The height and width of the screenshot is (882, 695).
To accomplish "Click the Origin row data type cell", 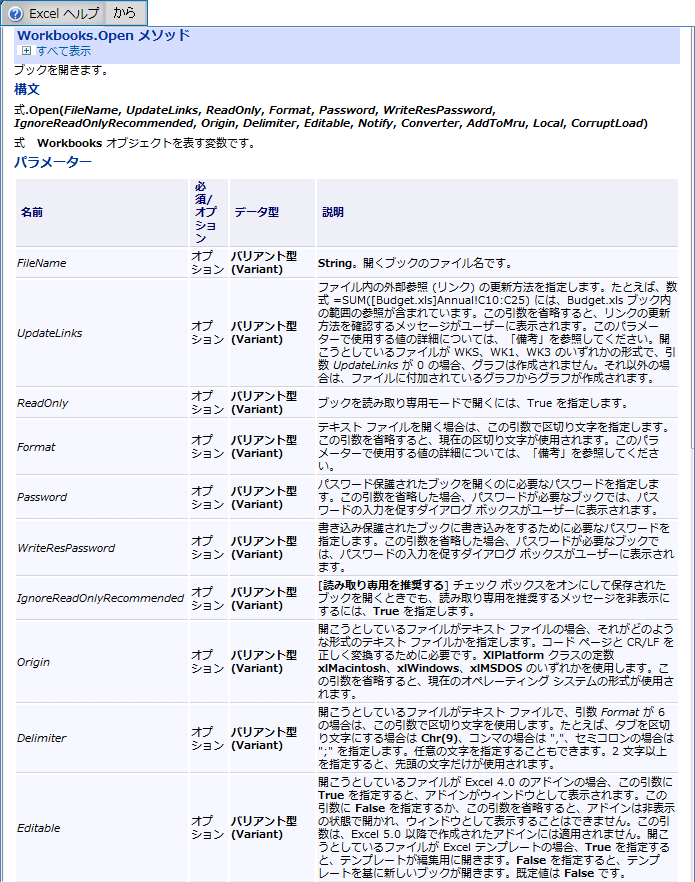I will point(272,662).
